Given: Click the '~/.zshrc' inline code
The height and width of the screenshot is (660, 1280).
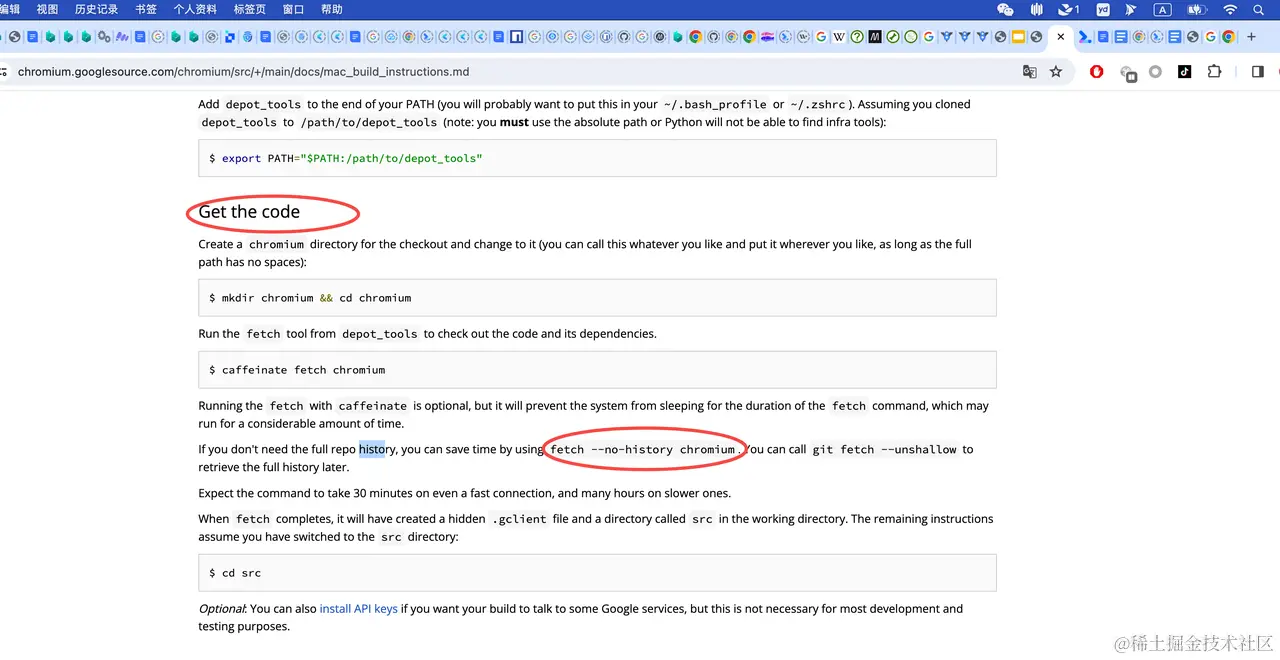Looking at the screenshot, I should (818, 104).
